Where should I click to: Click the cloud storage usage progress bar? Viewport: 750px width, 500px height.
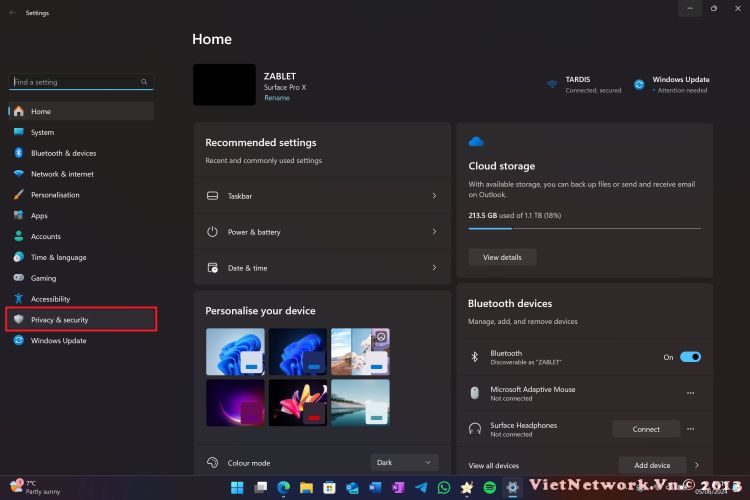tap(584, 228)
